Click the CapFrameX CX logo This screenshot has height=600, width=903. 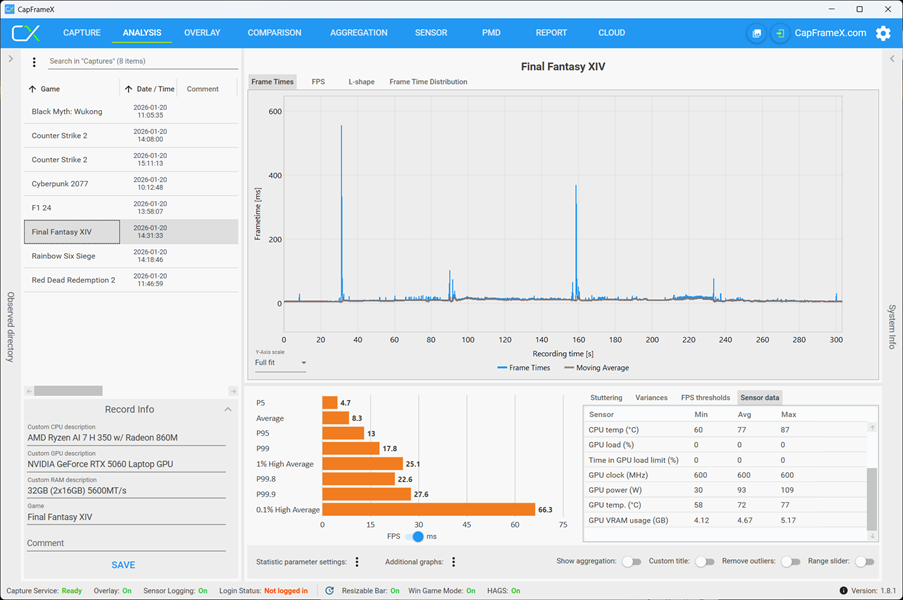tap(26, 33)
